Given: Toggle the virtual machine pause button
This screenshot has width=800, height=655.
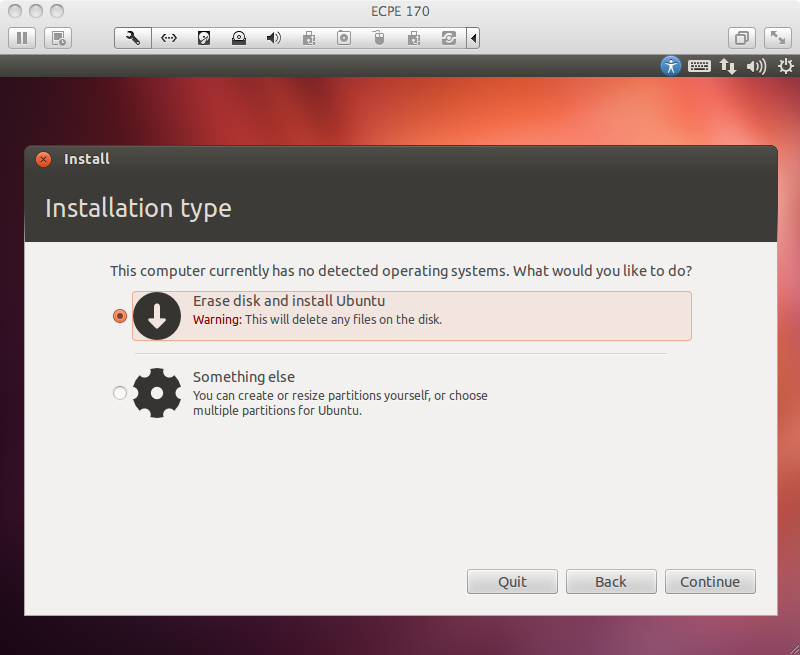Looking at the screenshot, I should (x=22, y=37).
